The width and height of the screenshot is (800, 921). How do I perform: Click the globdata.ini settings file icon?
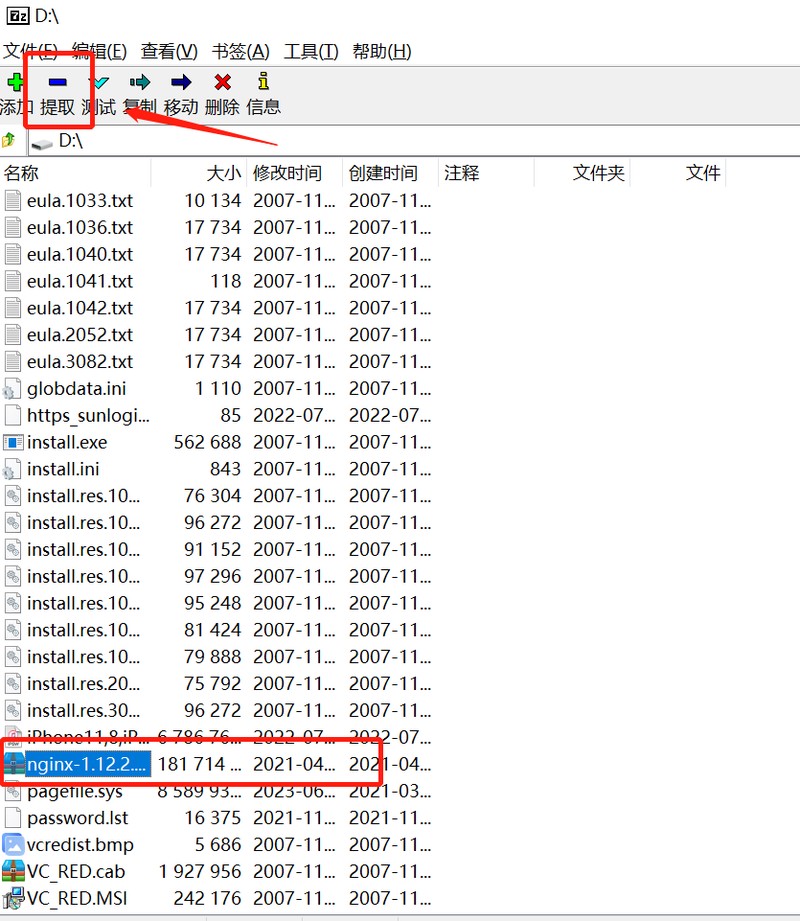pyautogui.click(x=12, y=389)
